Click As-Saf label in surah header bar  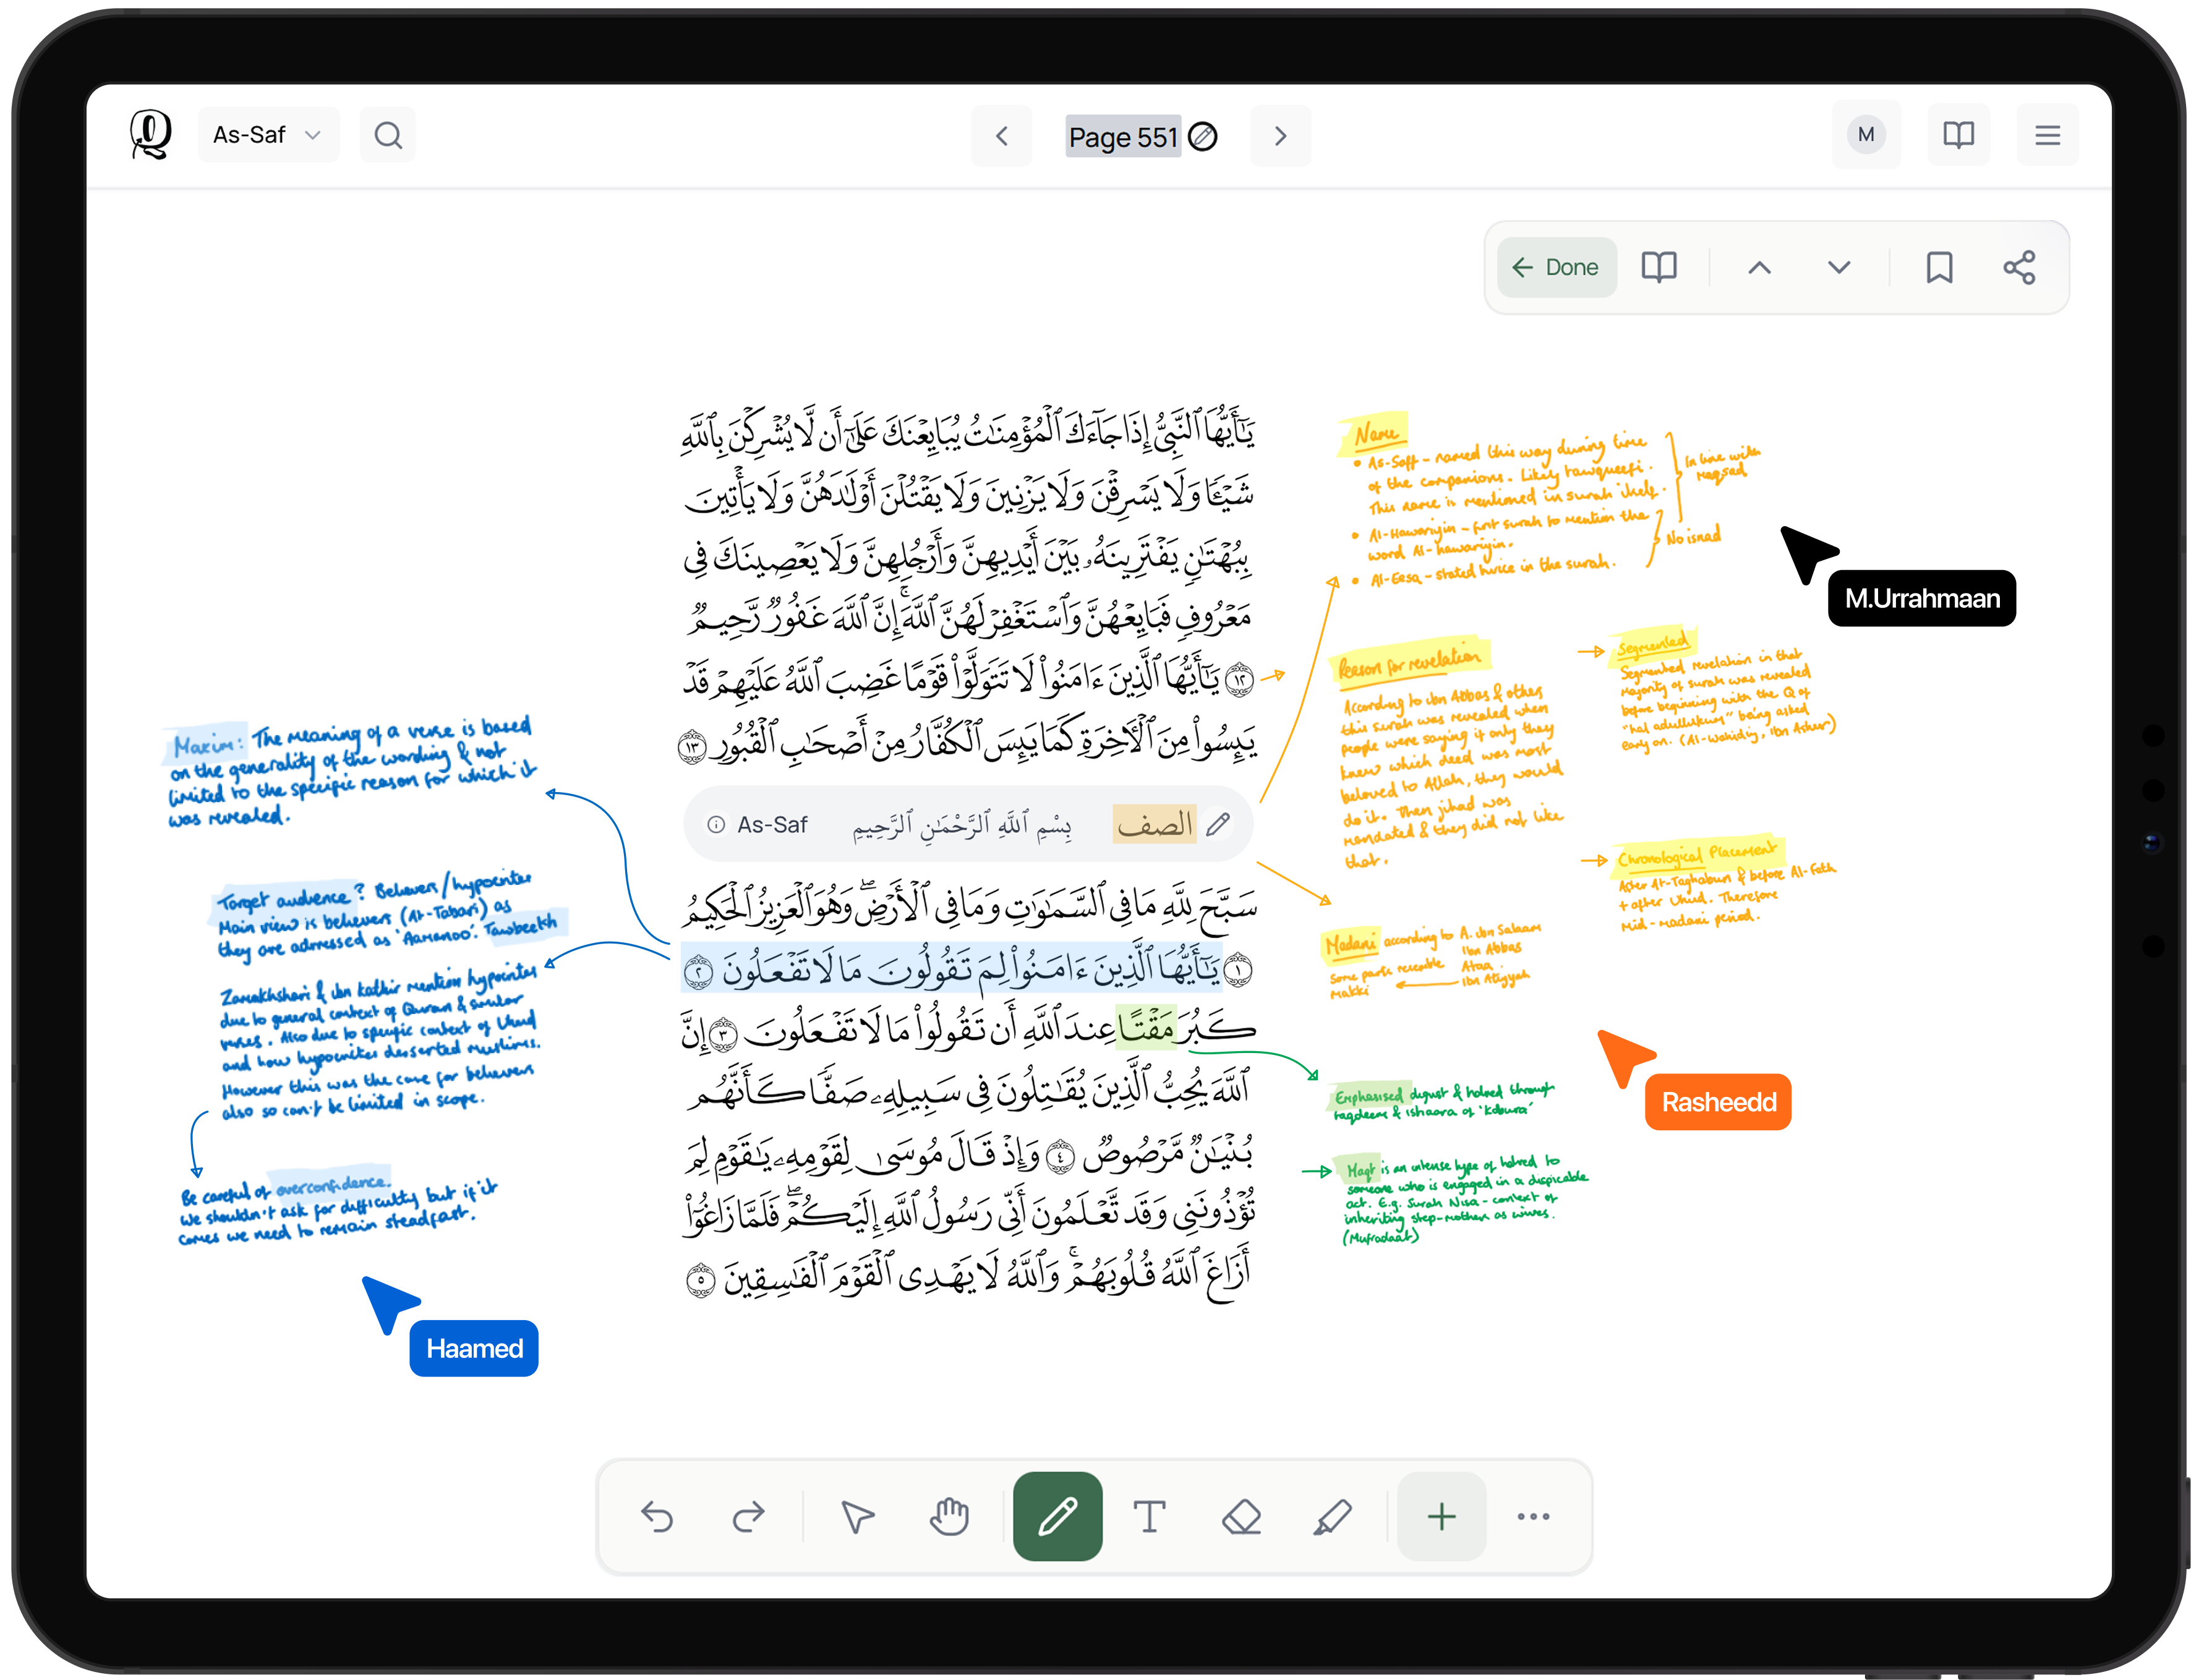point(772,825)
